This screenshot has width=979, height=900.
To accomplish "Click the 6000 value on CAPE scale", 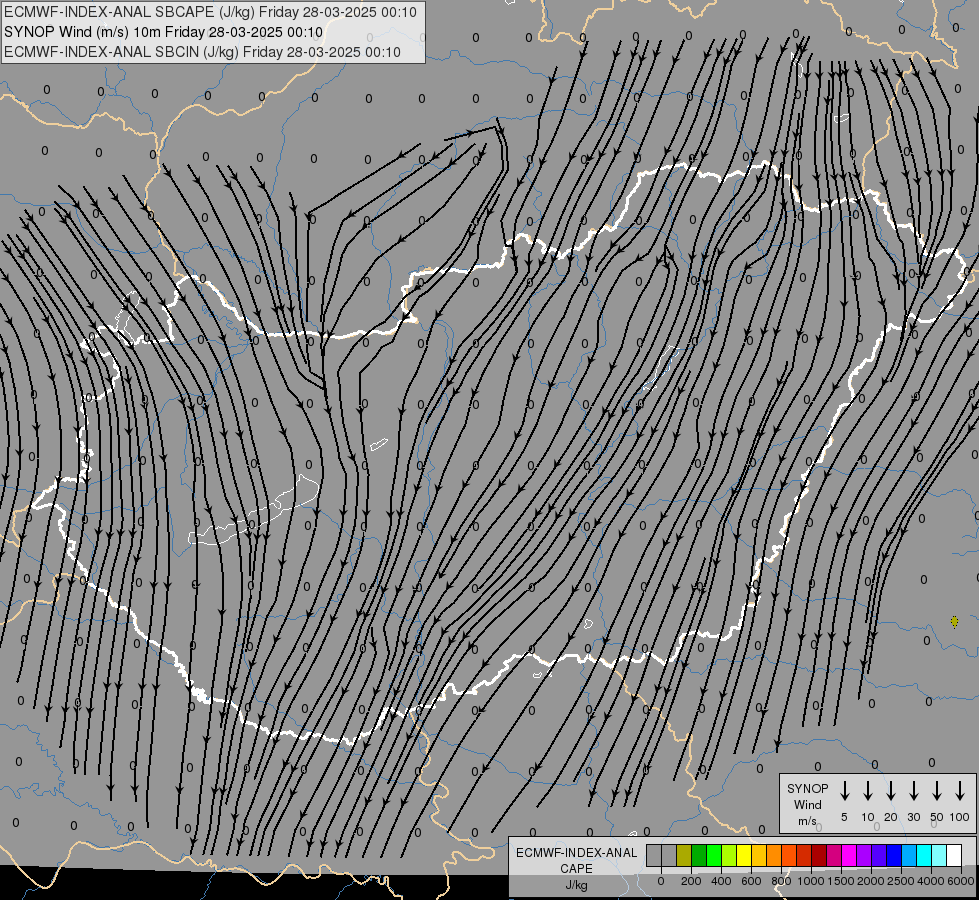I will tap(961, 881).
